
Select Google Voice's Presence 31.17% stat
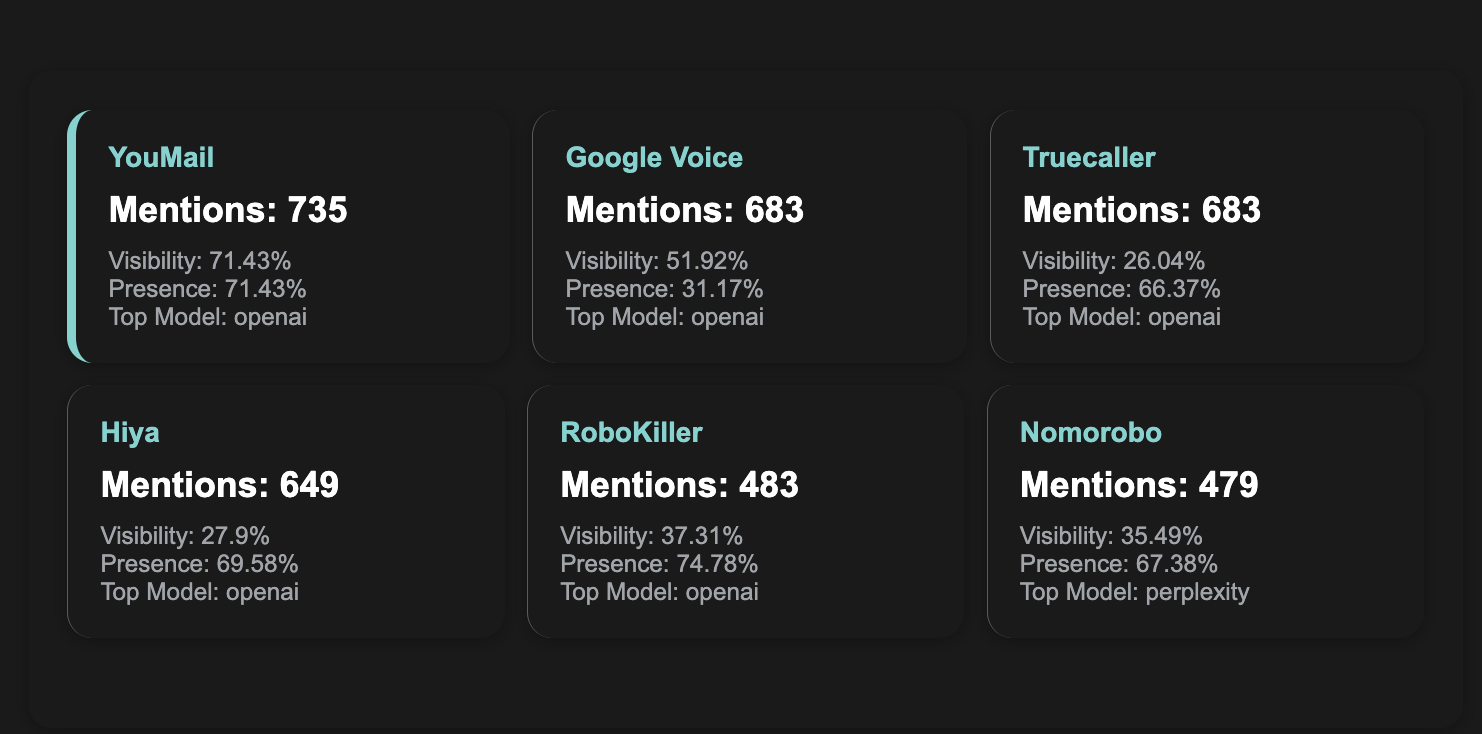point(665,289)
